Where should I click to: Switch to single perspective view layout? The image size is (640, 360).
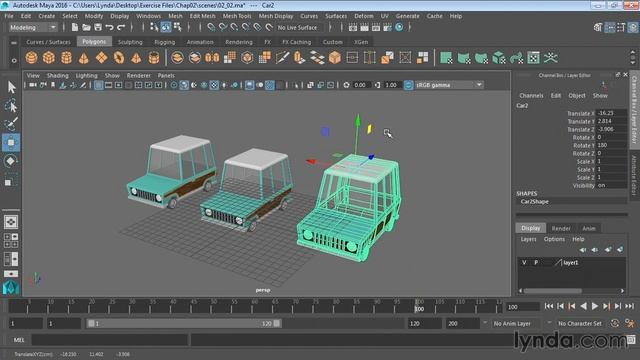click(11, 222)
